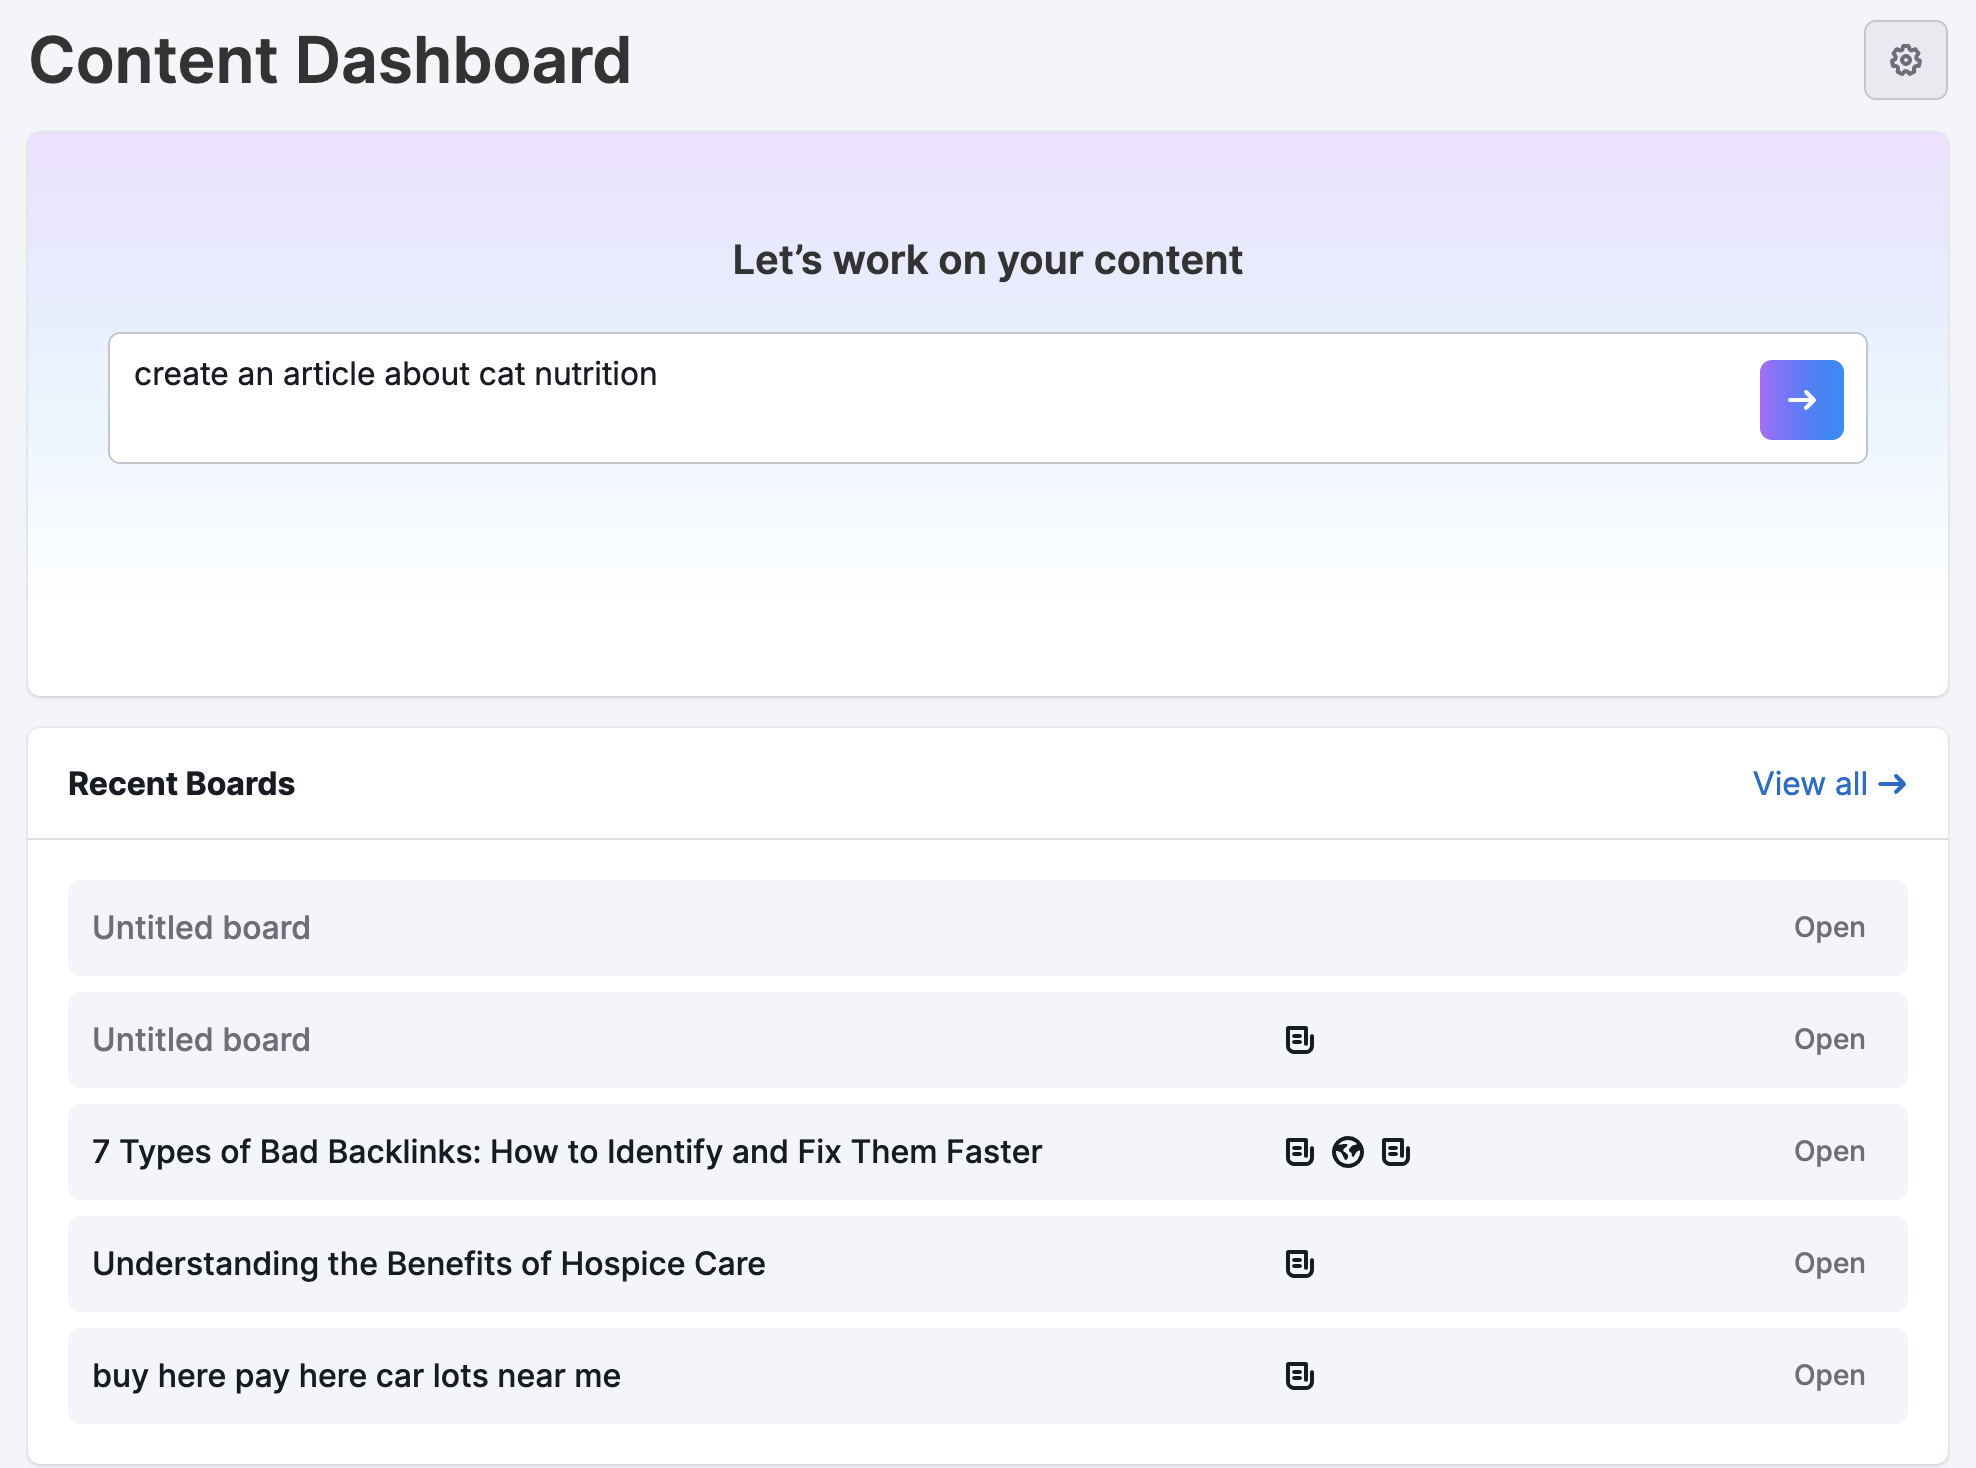Select Understanding the Benefits of Hospice Care title

[x=428, y=1264]
